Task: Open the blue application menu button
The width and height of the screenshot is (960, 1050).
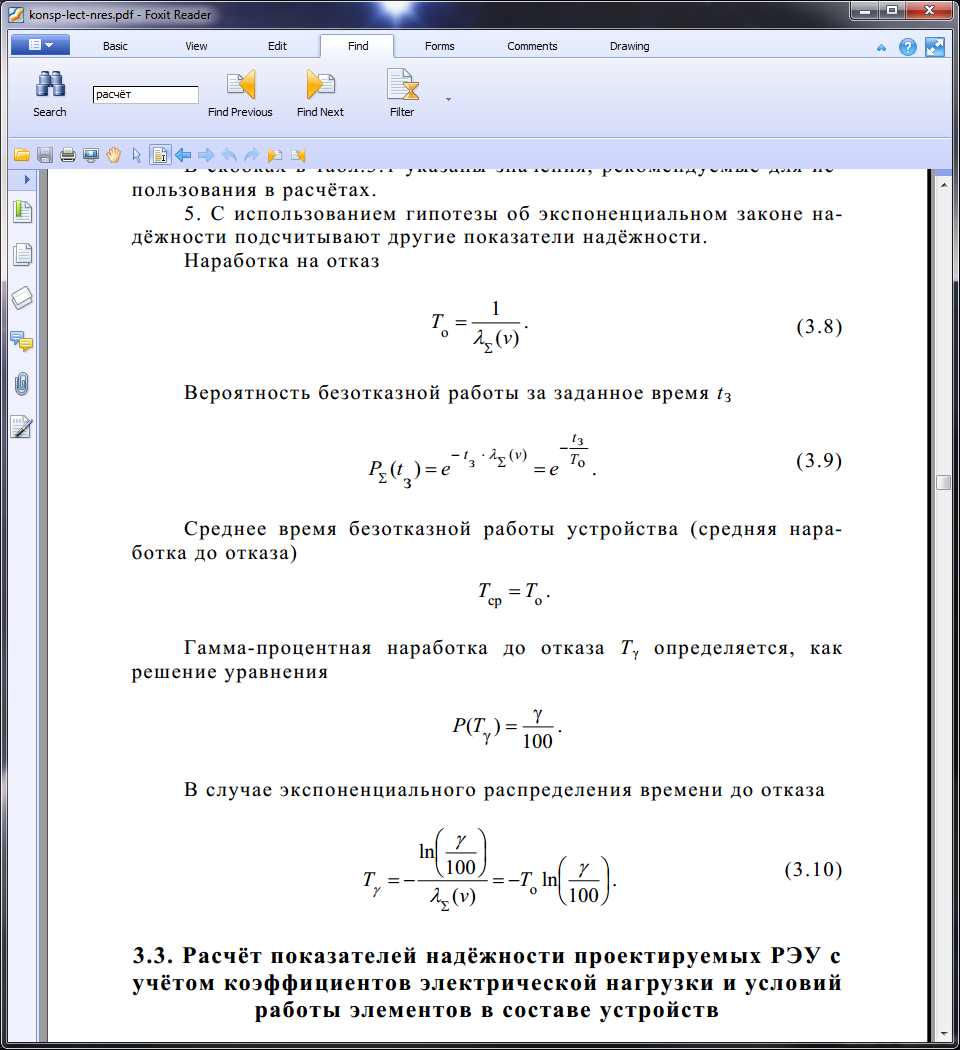Action: pyautogui.click(x=40, y=45)
